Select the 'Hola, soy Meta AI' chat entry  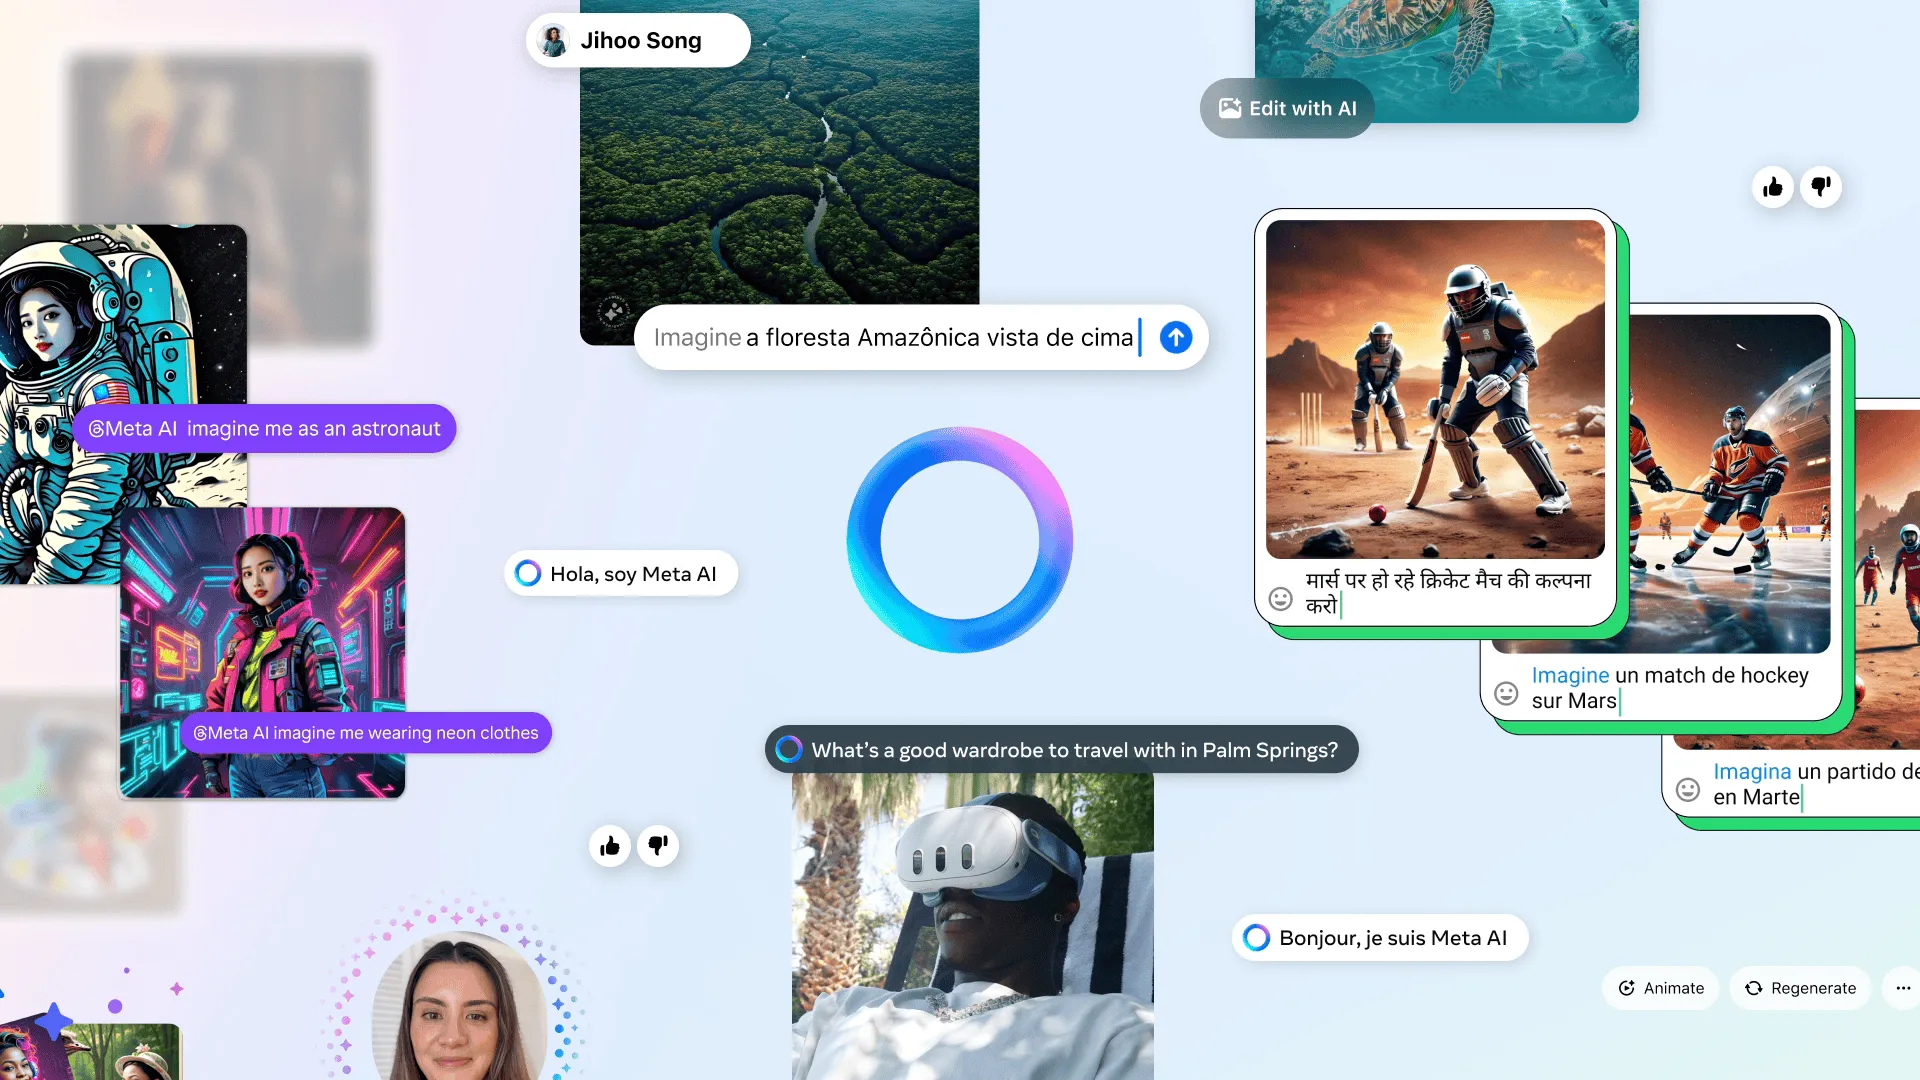point(621,572)
